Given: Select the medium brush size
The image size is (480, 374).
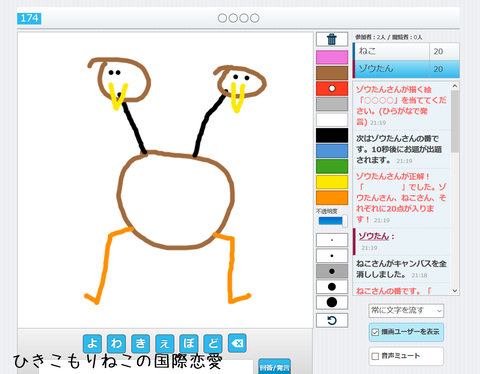Looking at the screenshot, I should [x=332, y=271].
